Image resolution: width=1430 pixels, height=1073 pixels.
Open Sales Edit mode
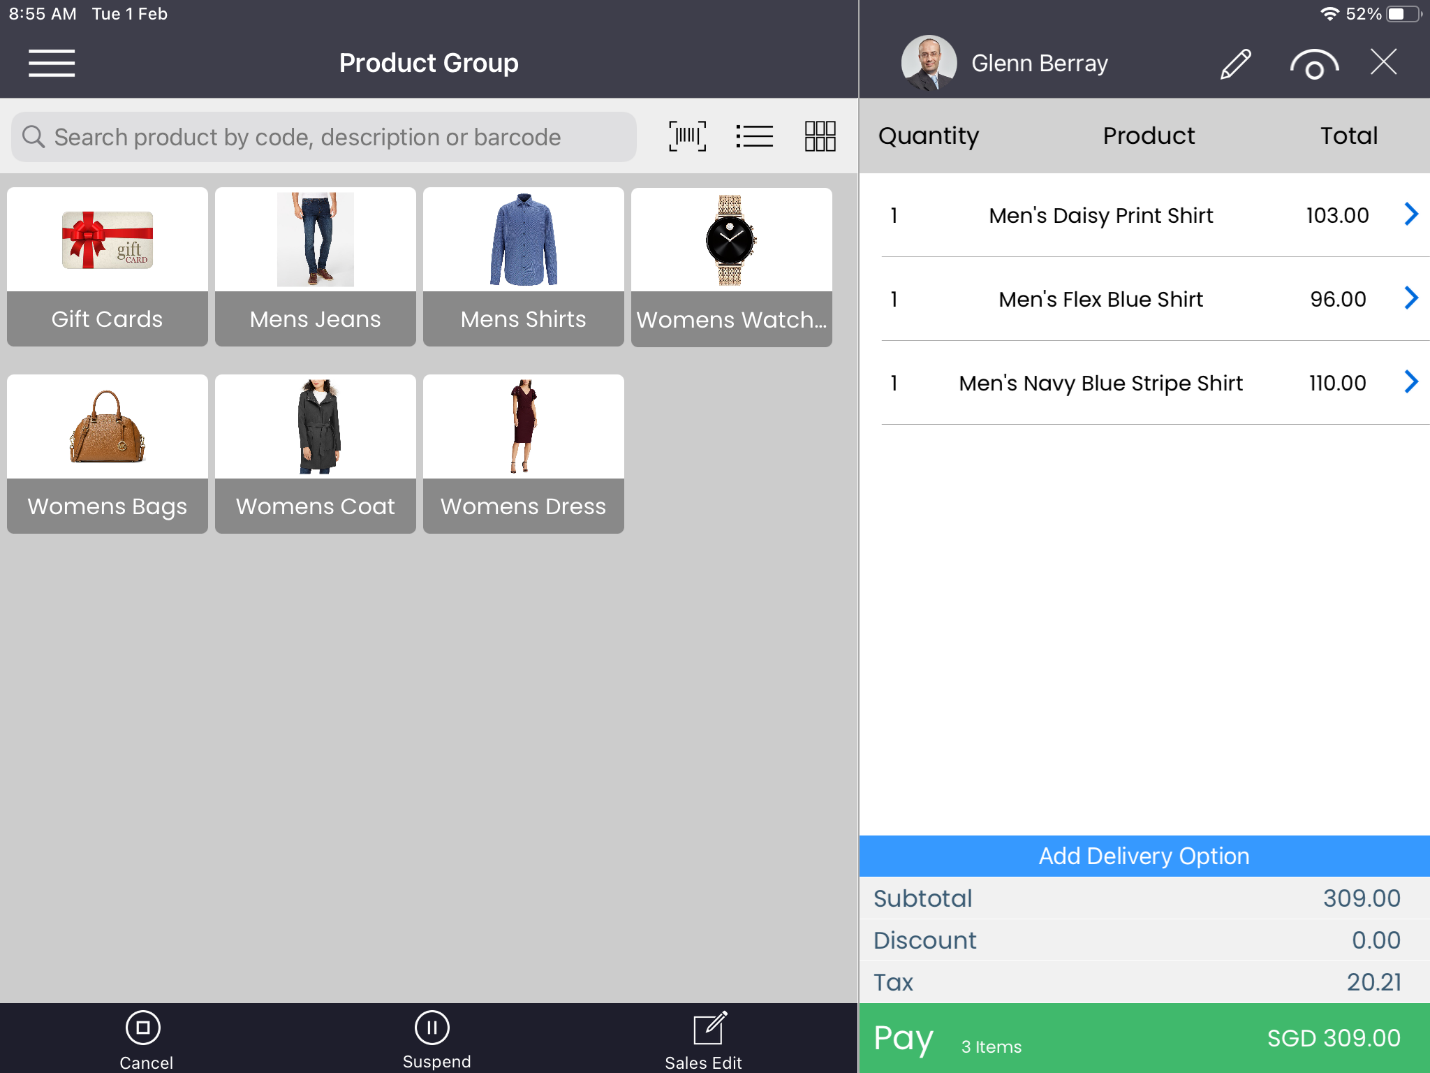pyautogui.click(x=704, y=1038)
